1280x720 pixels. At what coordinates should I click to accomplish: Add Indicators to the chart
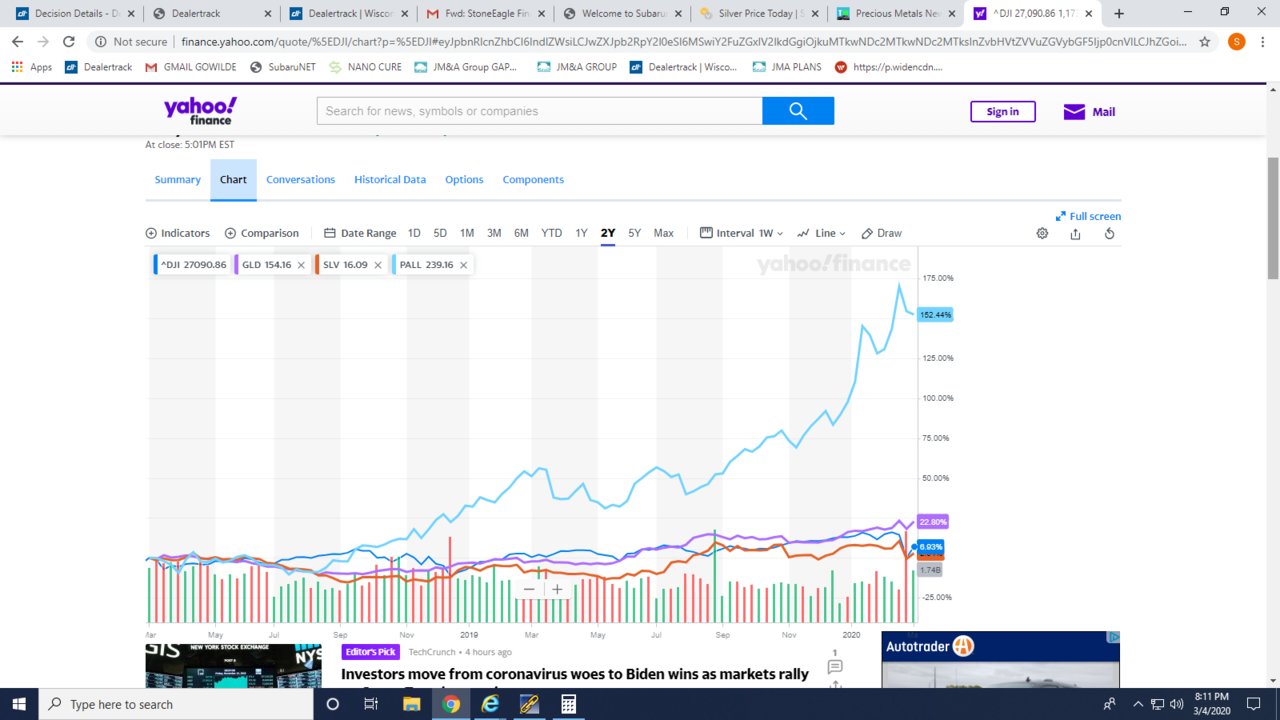click(x=178, y=233)
